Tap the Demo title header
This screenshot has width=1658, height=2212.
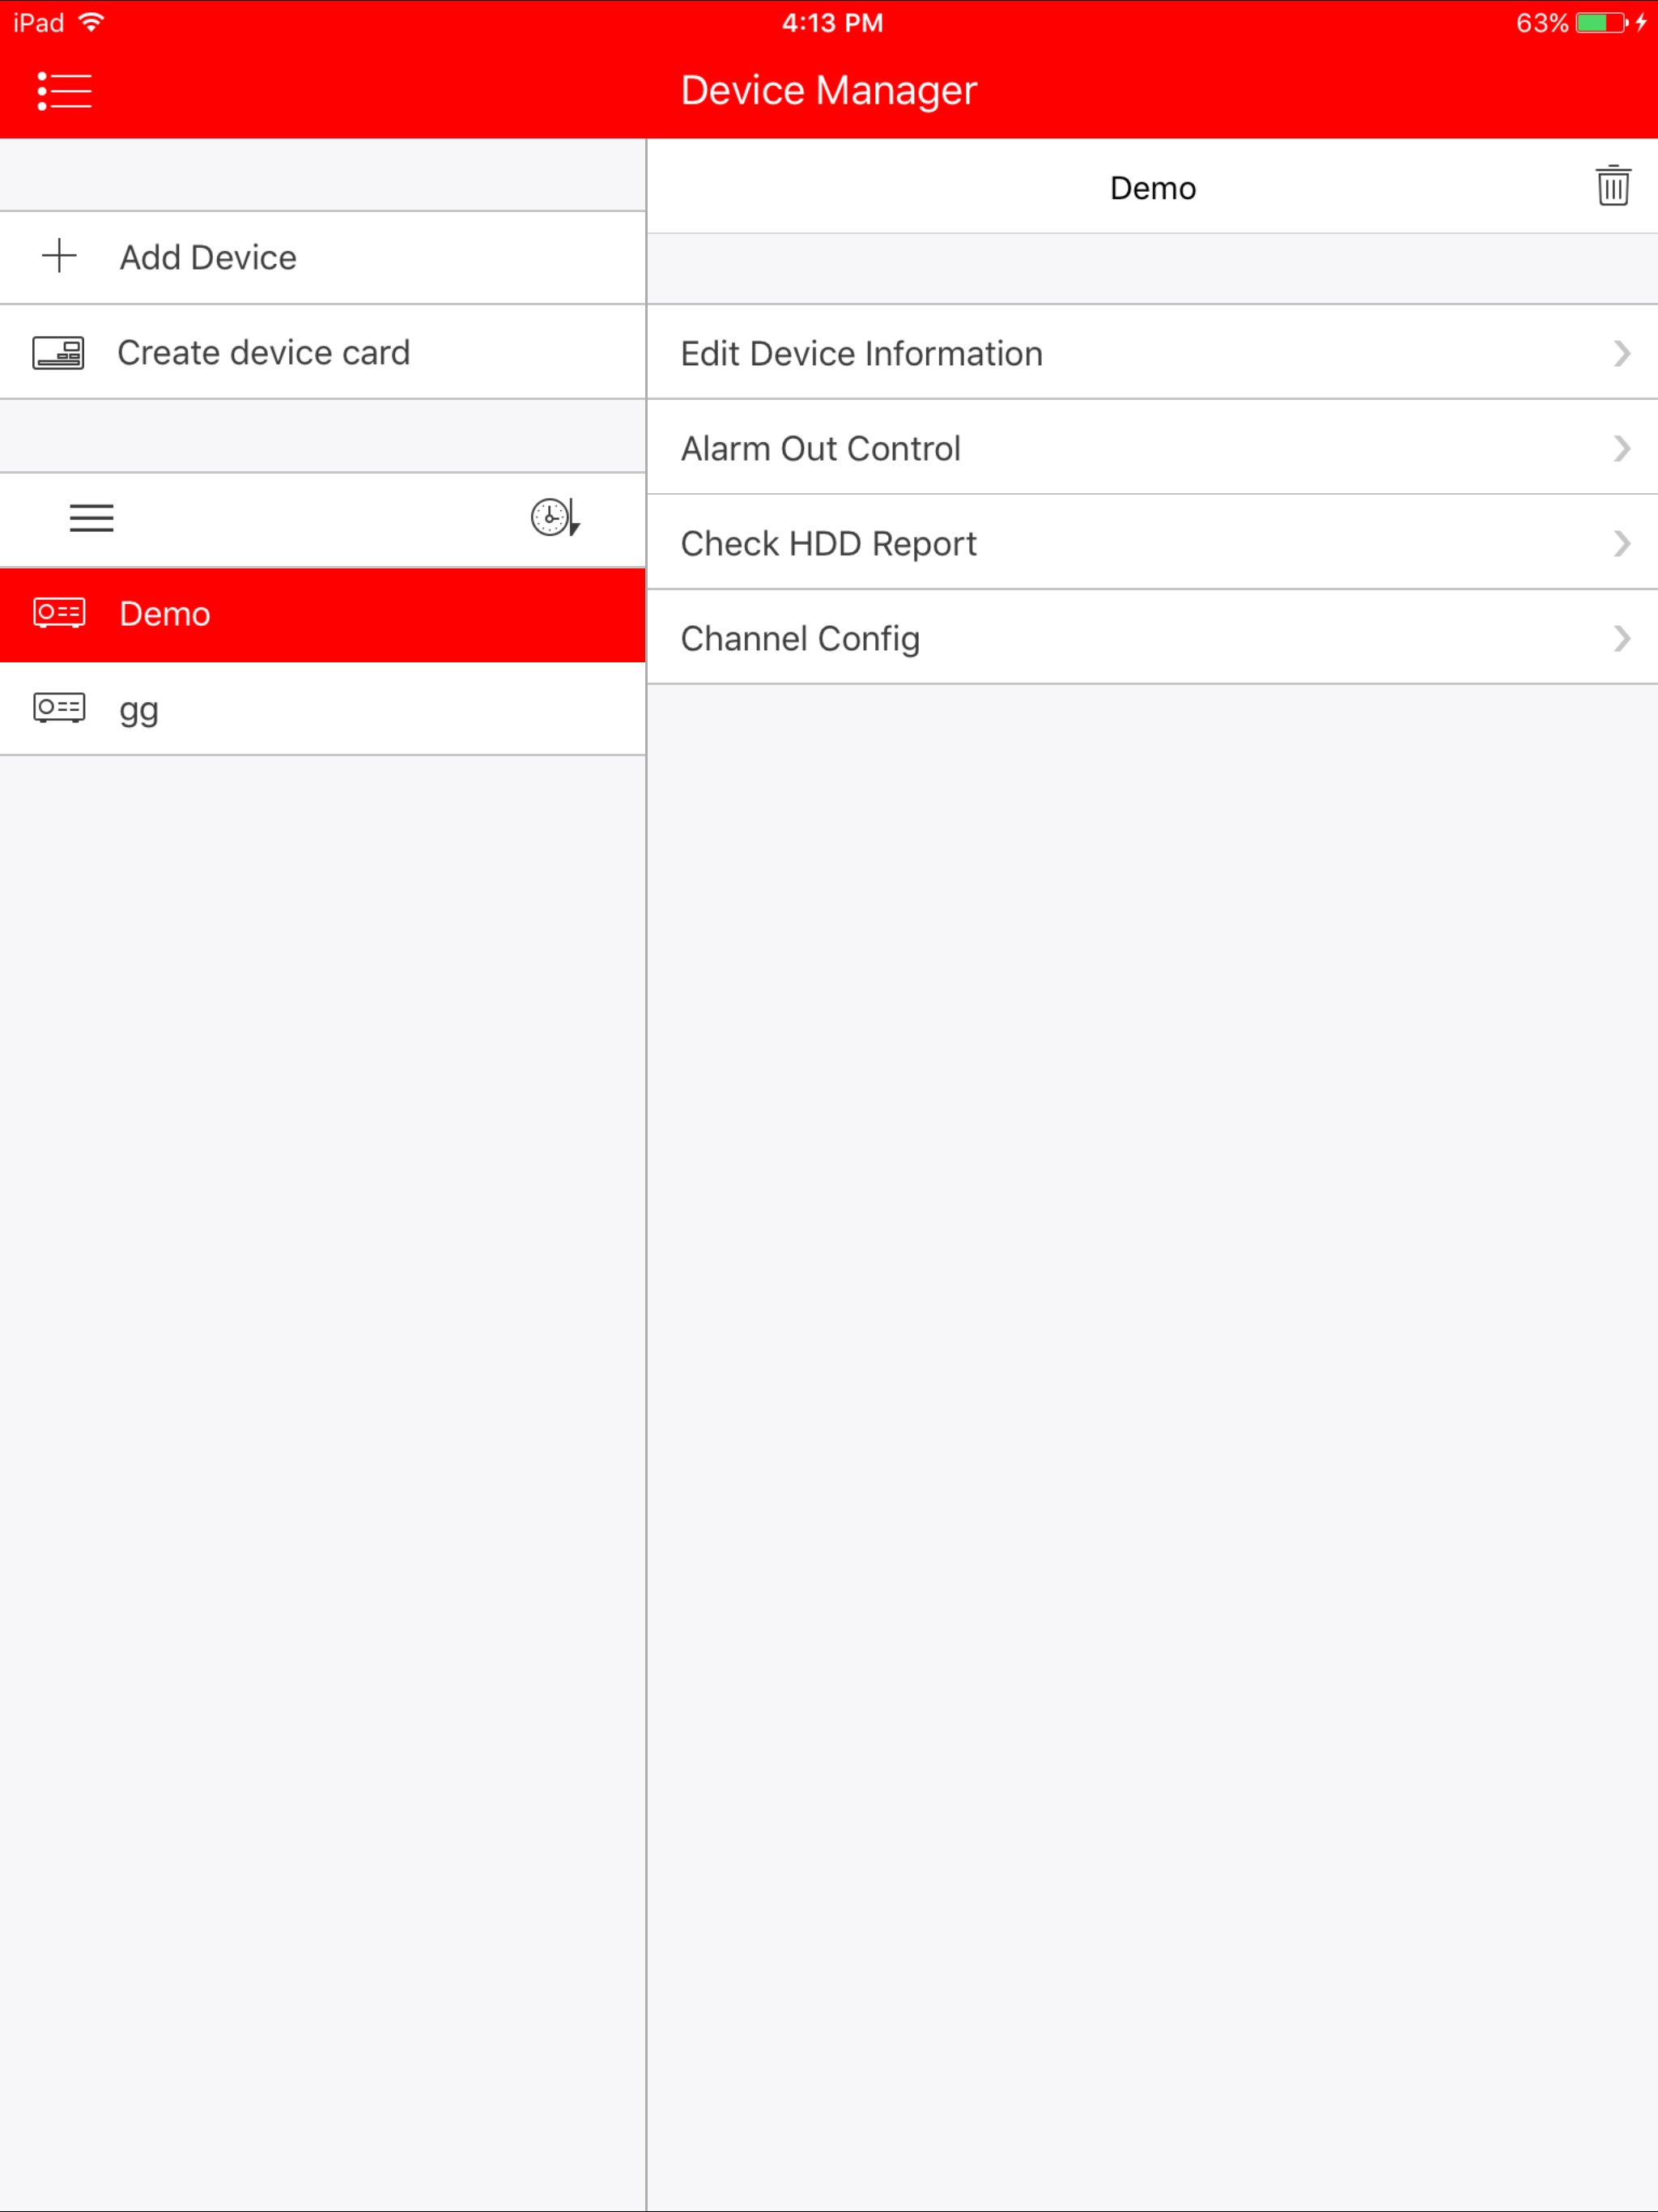(1152, 188)
